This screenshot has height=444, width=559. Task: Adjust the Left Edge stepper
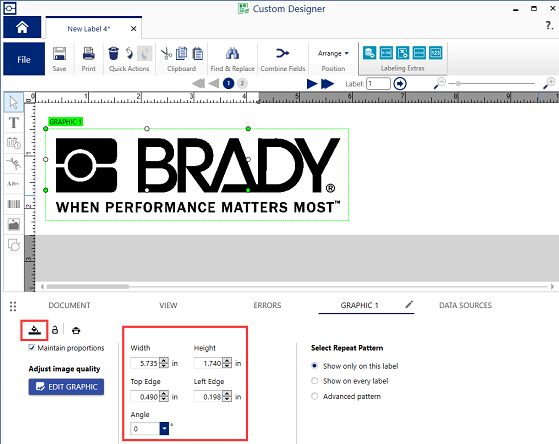227,396
